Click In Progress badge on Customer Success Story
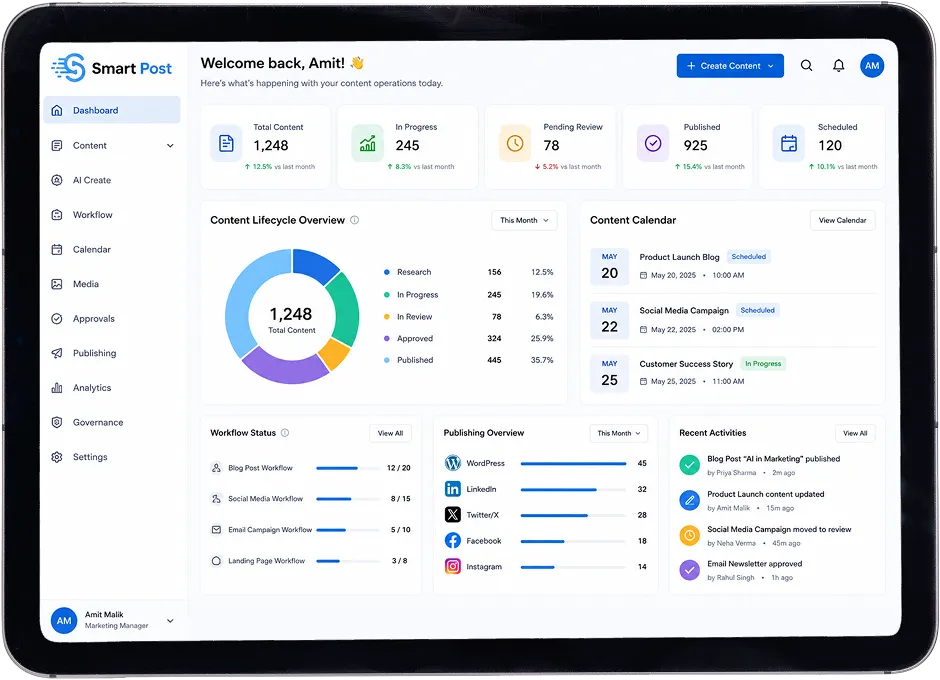This screenshot has width=940, height=680. (x=763, y=363)
